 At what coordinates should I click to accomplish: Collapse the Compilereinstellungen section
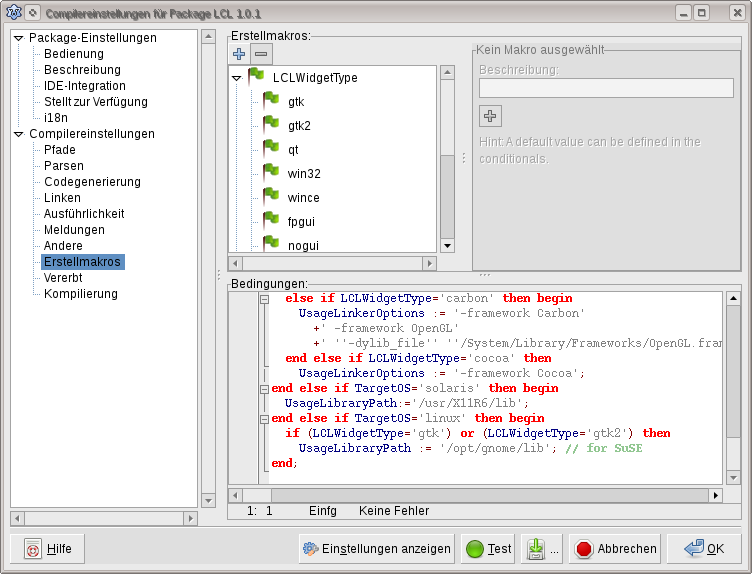point(19,134)
